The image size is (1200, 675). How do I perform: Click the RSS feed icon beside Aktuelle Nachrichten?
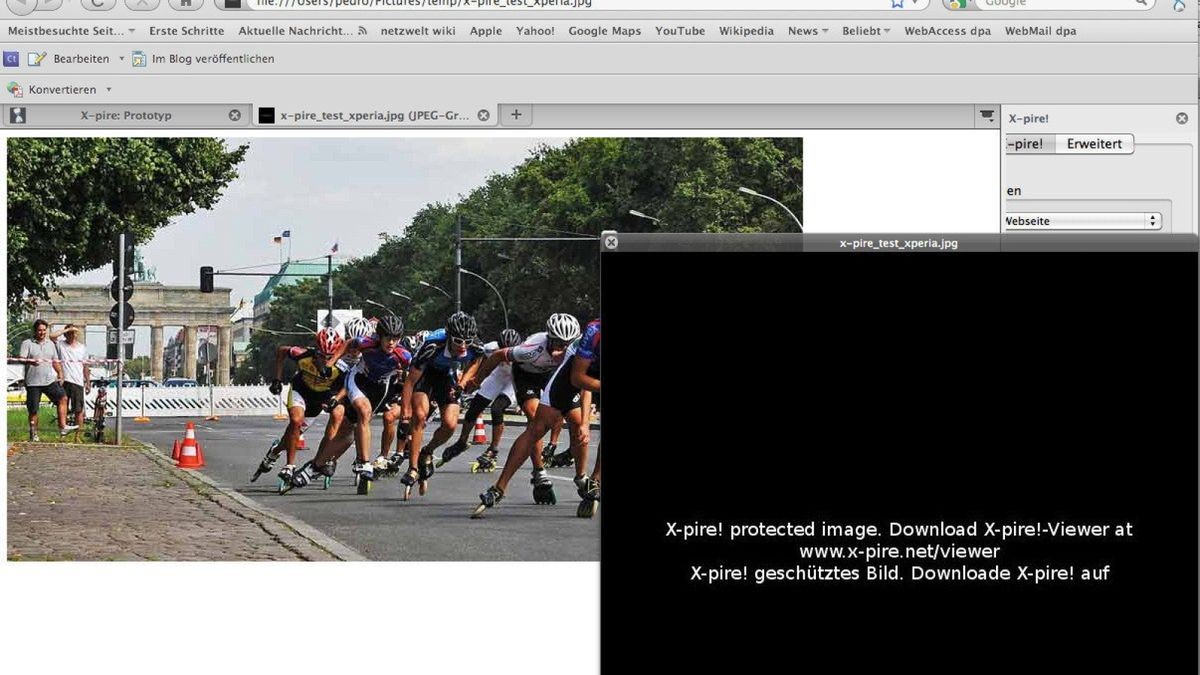362,31
